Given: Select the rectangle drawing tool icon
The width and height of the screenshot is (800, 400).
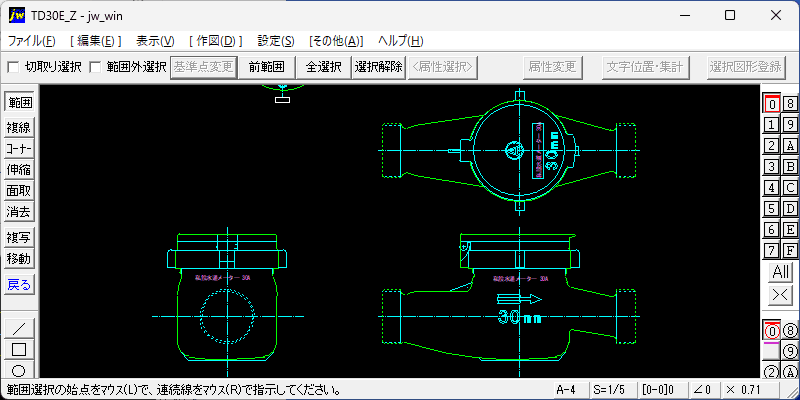Looking at the screenshot, I should (19, 349).
